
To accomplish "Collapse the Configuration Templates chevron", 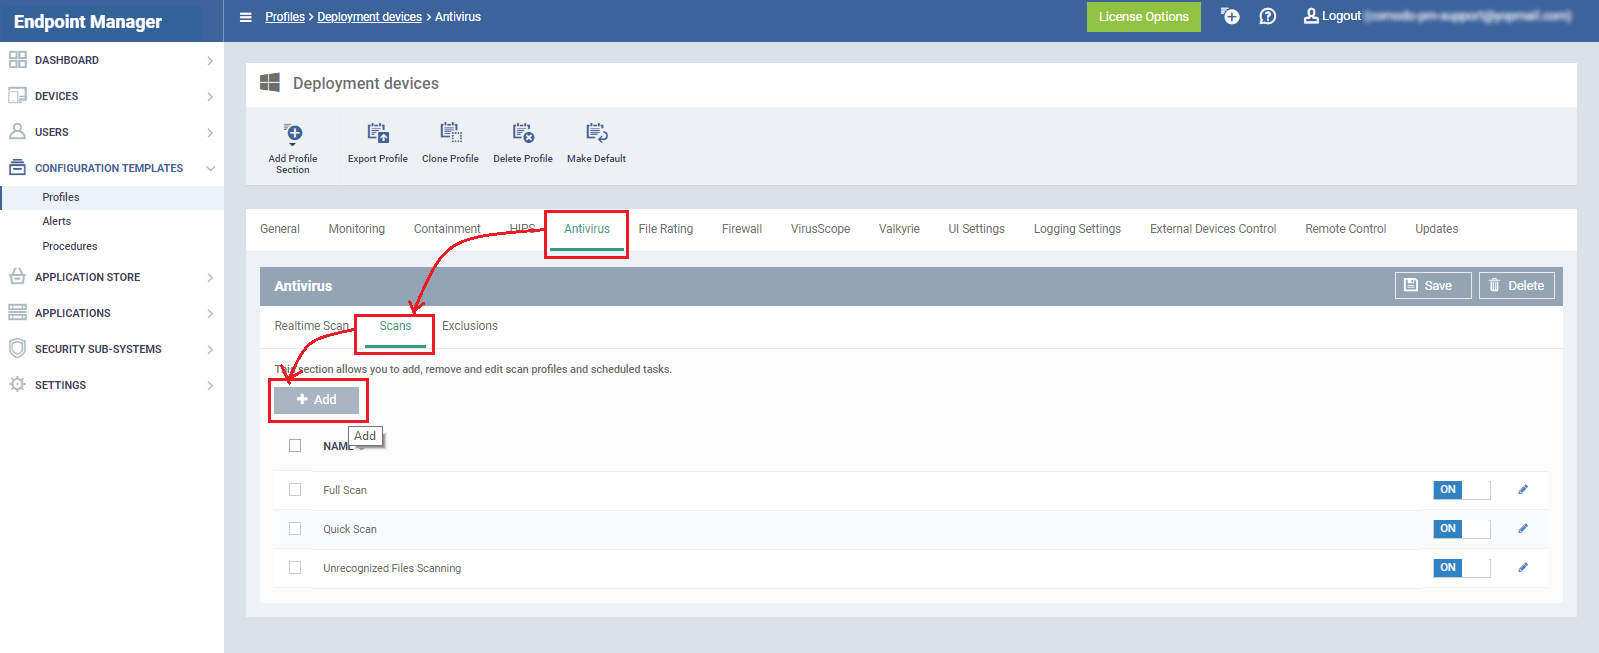I will [210, 169].
